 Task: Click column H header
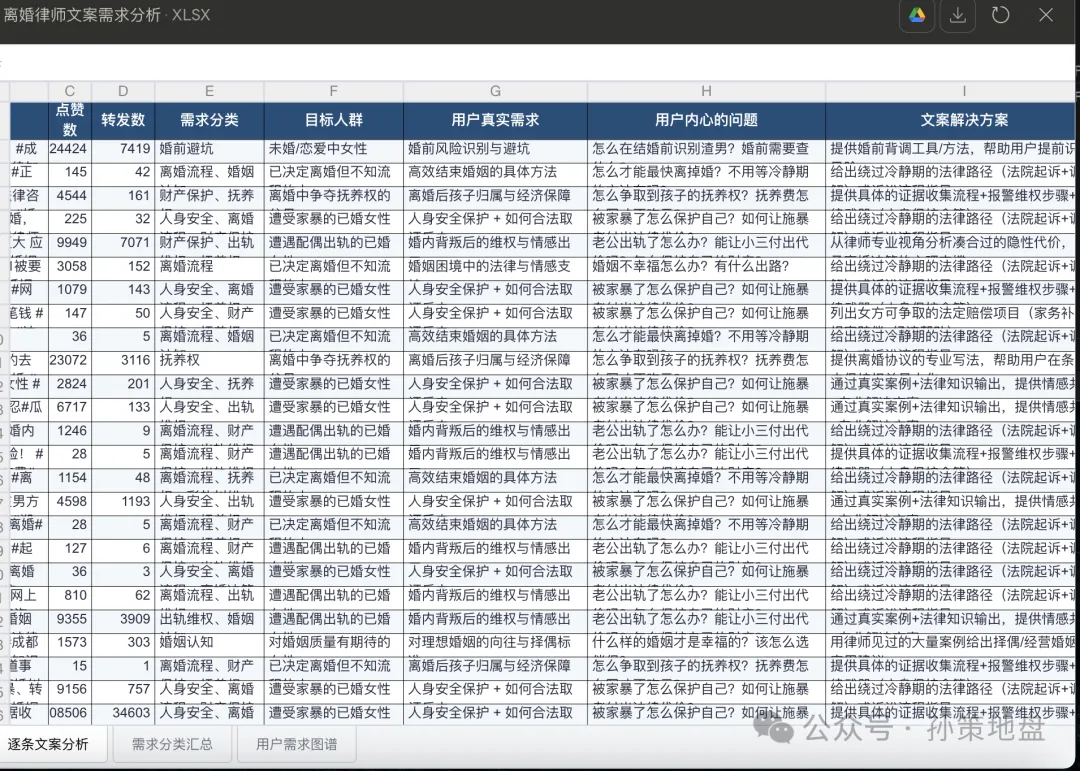[x=706, y=91]
